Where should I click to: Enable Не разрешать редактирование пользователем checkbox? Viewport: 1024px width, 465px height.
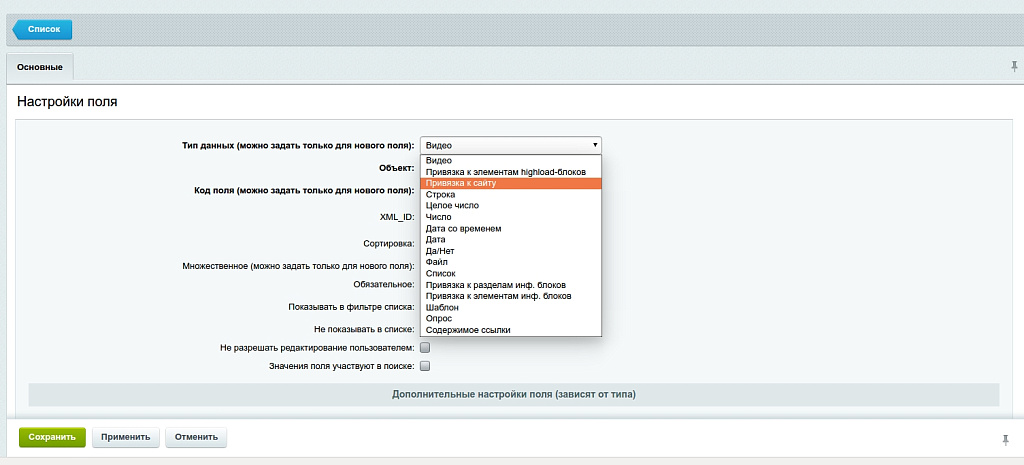(x=425, y=348)
